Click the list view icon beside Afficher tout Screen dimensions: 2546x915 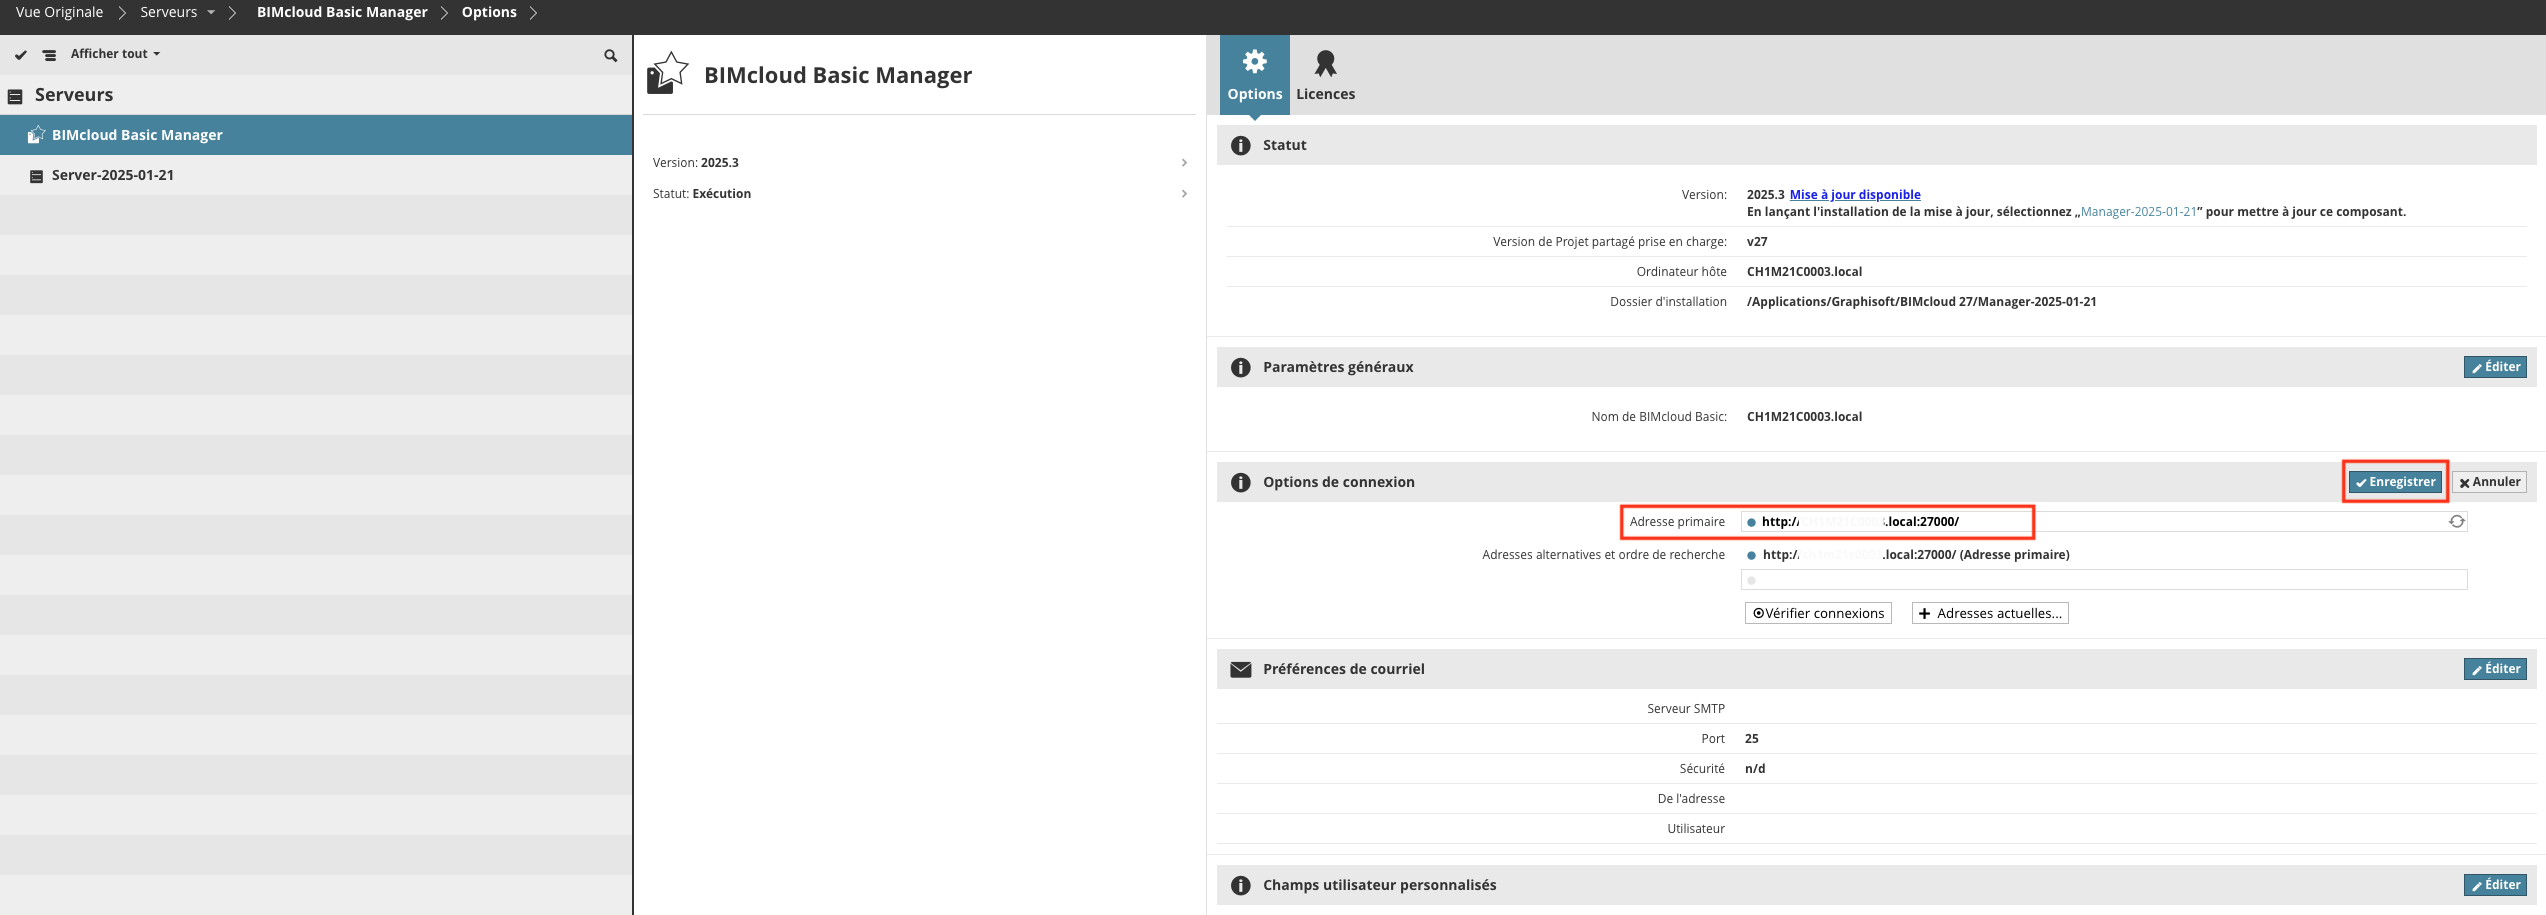pos(49,55)
